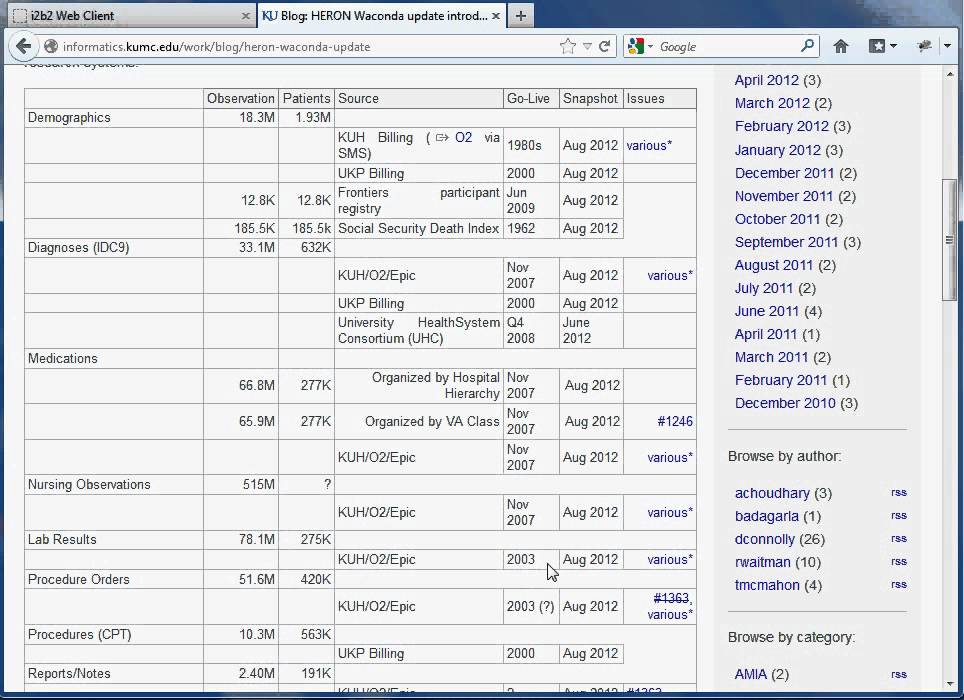Open rss feed for dconnolly
This screenshot has height=700, width=964.
899,539
